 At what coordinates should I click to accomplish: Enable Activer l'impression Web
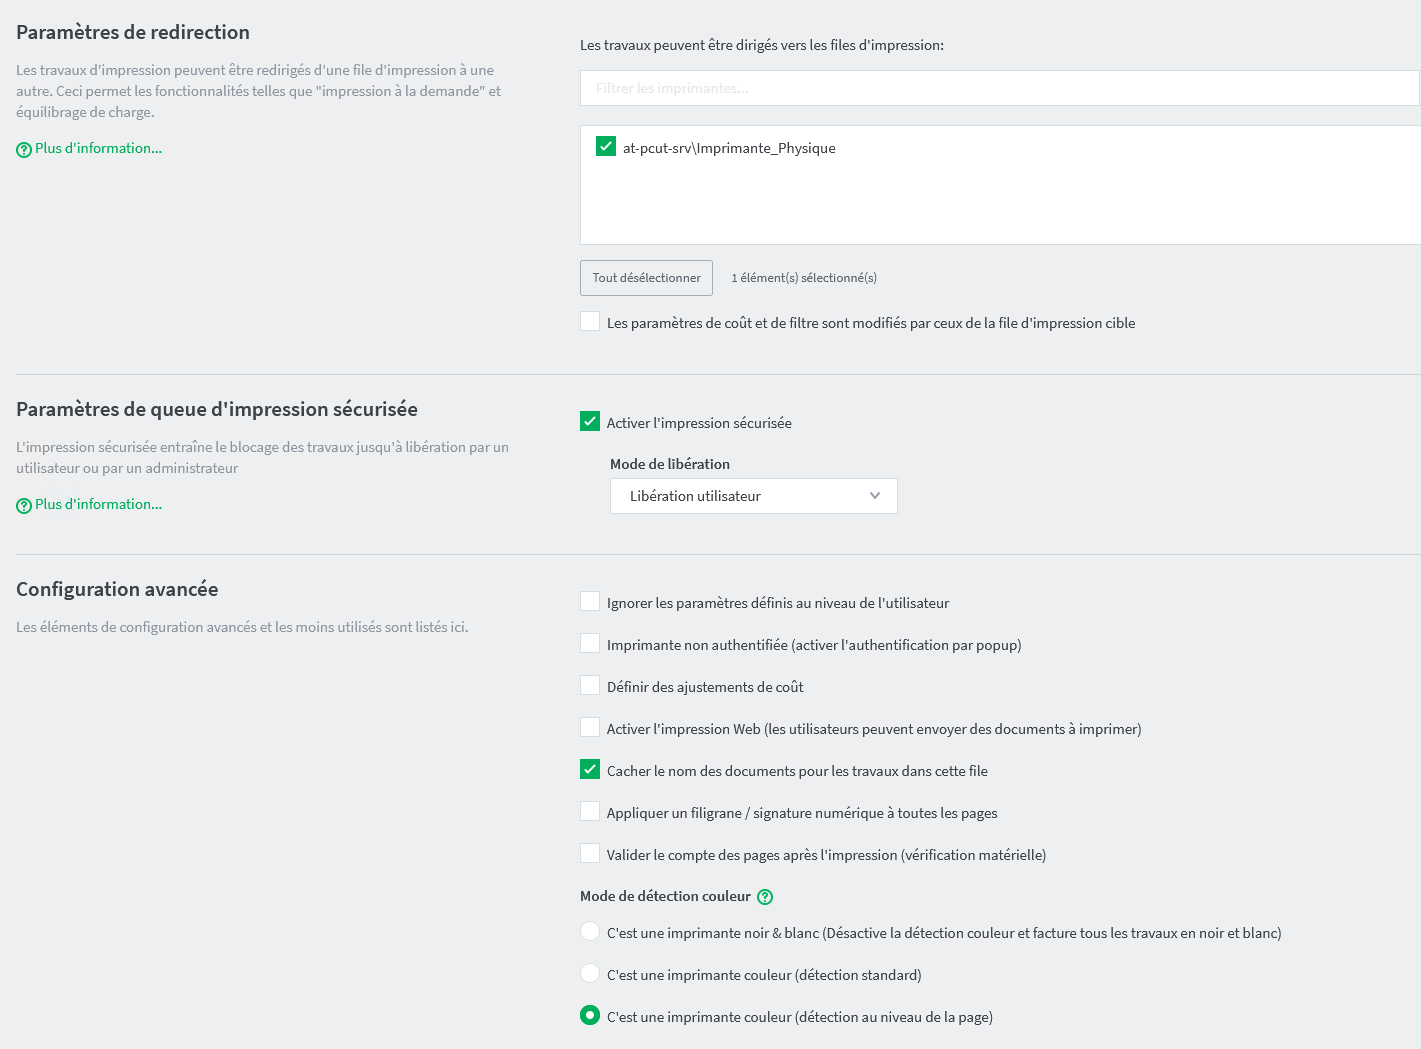(x=590, y=727)
